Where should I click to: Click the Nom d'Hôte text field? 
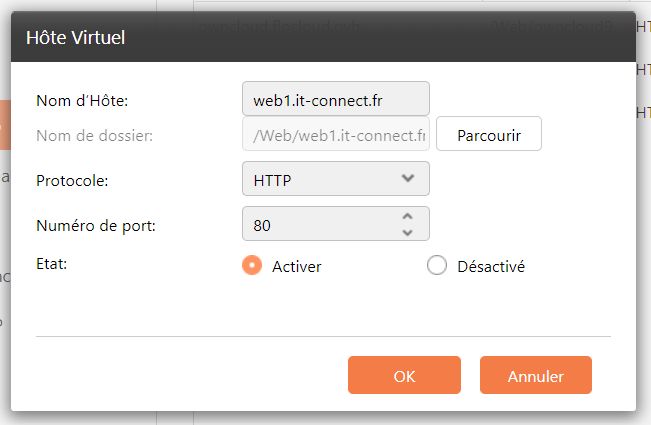coord(335,100)
